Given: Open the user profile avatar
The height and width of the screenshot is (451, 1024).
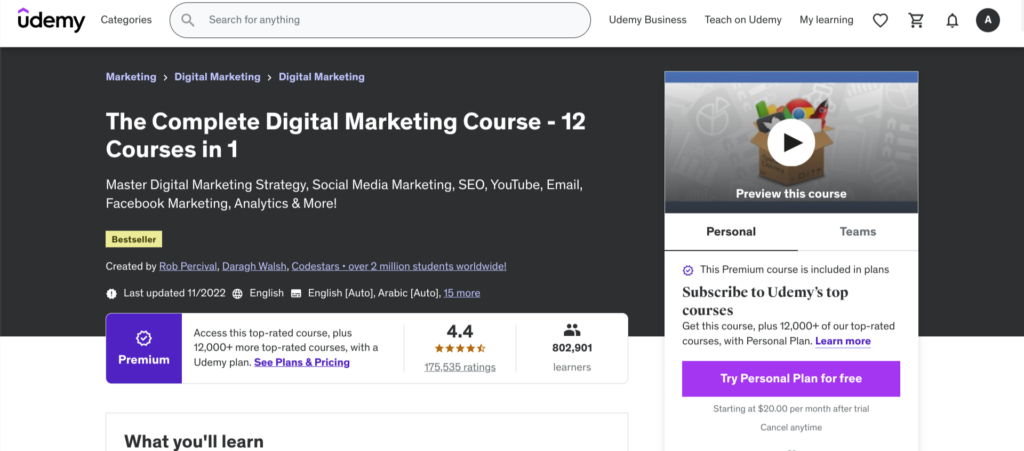Looking at the screenshot, I should point(987,20).
